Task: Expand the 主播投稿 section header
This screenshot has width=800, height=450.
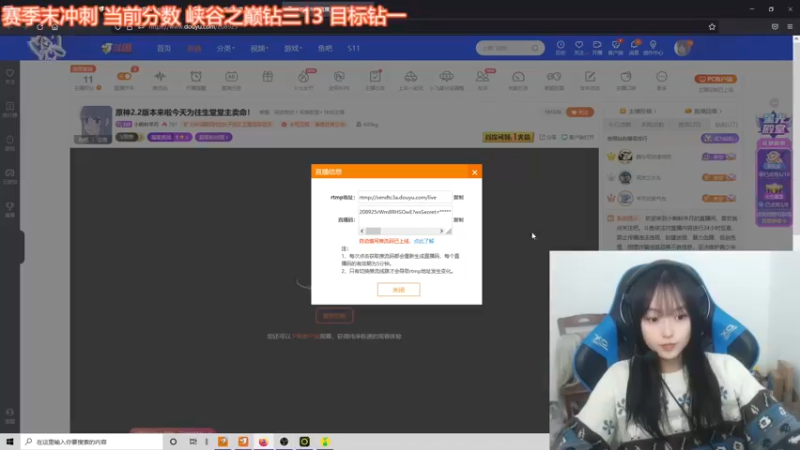Action: coord(638,111)
